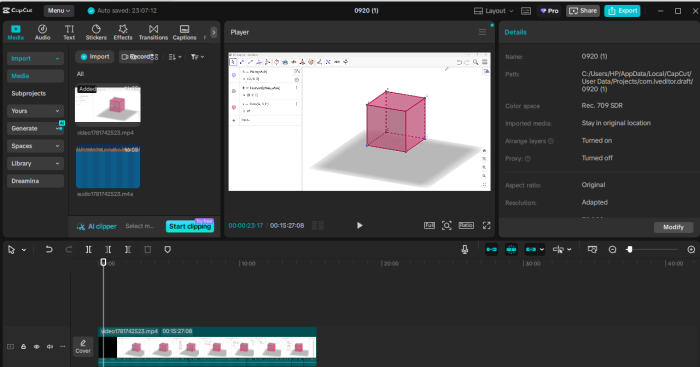Toggle the track lock icon
700x367 pixels.
(x=24, y=346)
